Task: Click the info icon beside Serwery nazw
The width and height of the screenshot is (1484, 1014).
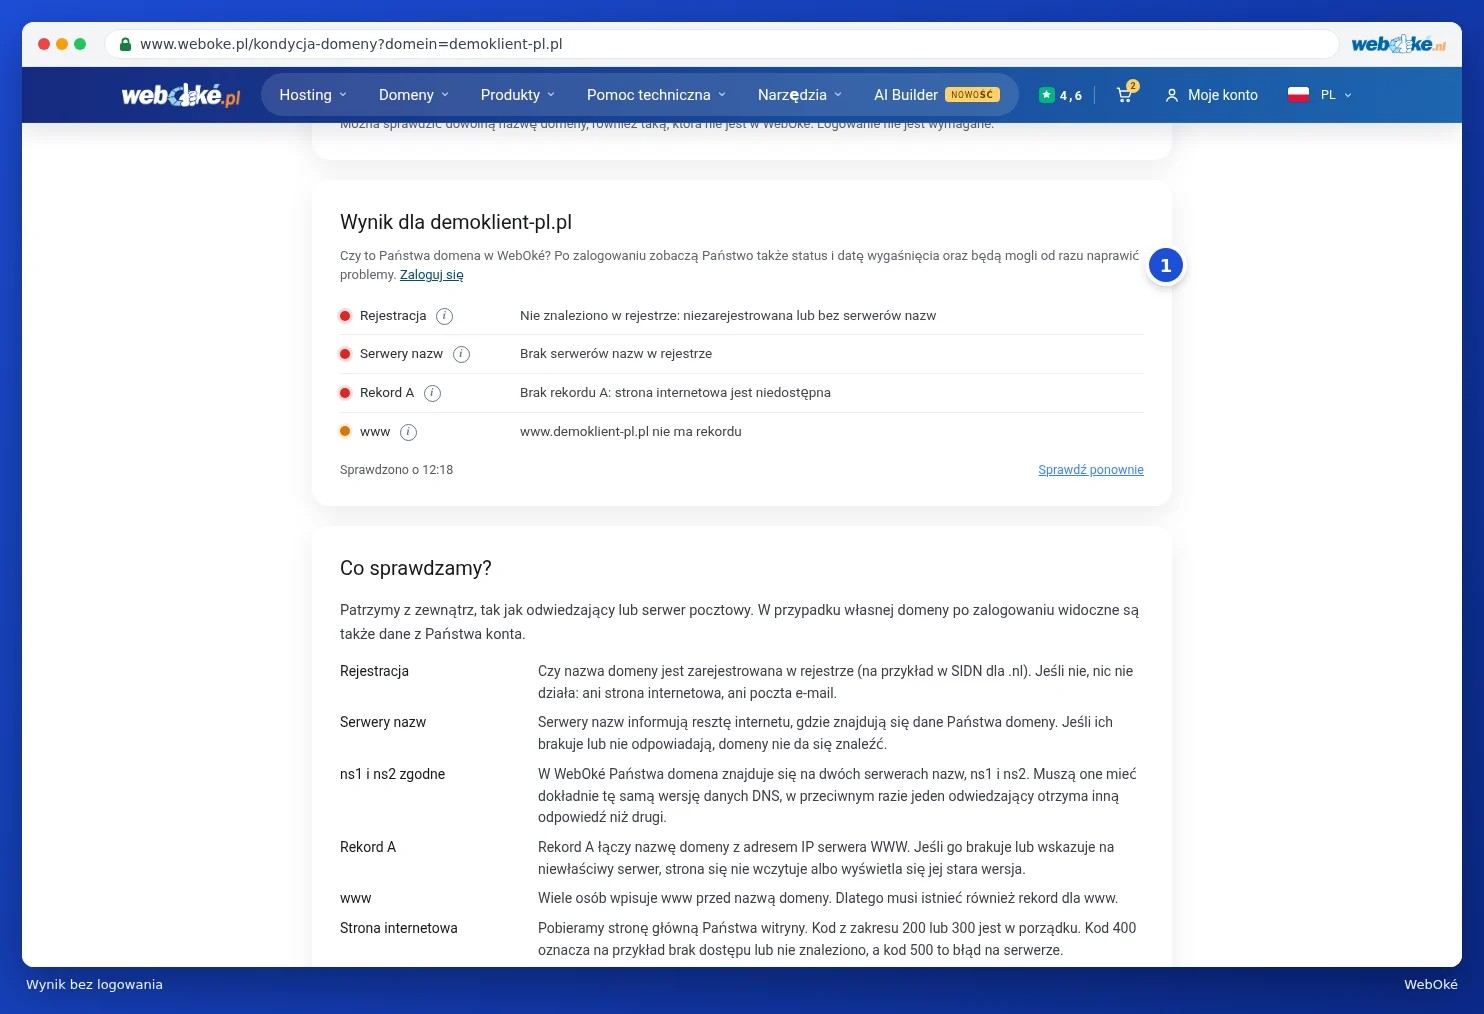Action: point(461,354)
